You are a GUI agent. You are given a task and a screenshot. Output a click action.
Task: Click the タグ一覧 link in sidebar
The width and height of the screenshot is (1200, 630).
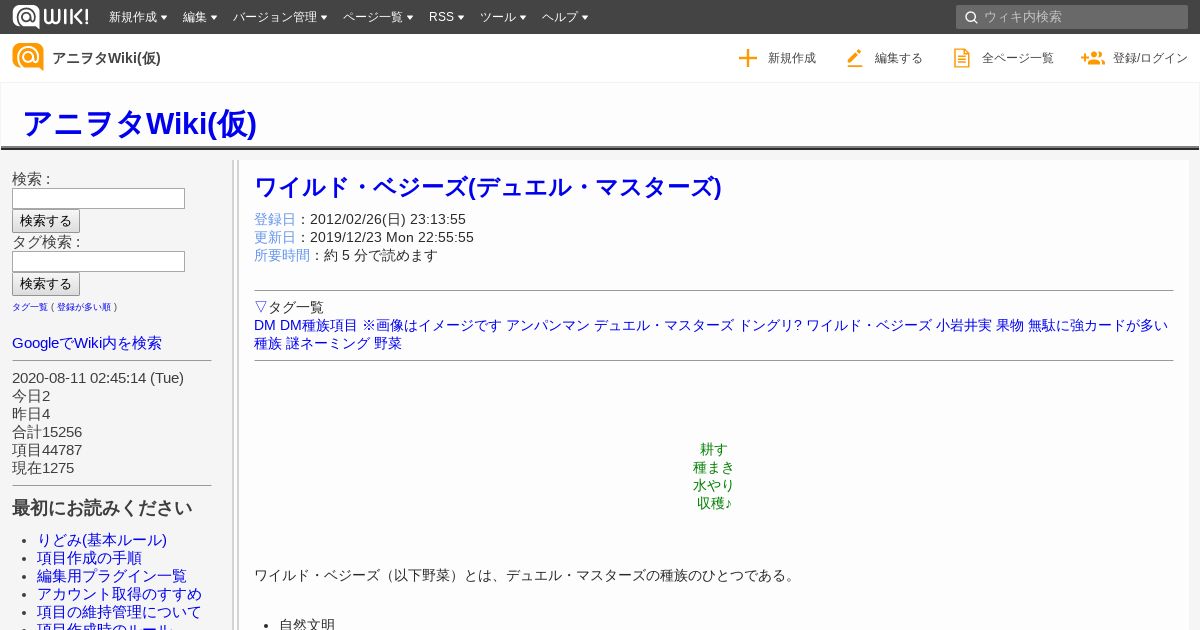[x=30, y=307]
